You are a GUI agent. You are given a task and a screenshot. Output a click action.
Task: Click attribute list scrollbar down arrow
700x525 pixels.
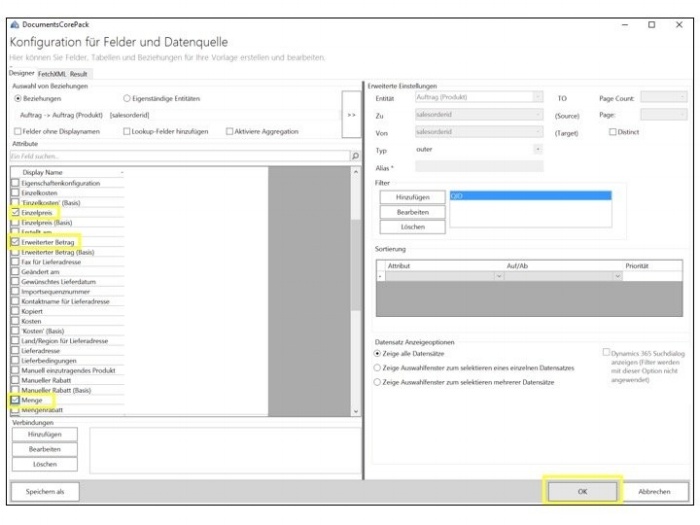(356, 411)
